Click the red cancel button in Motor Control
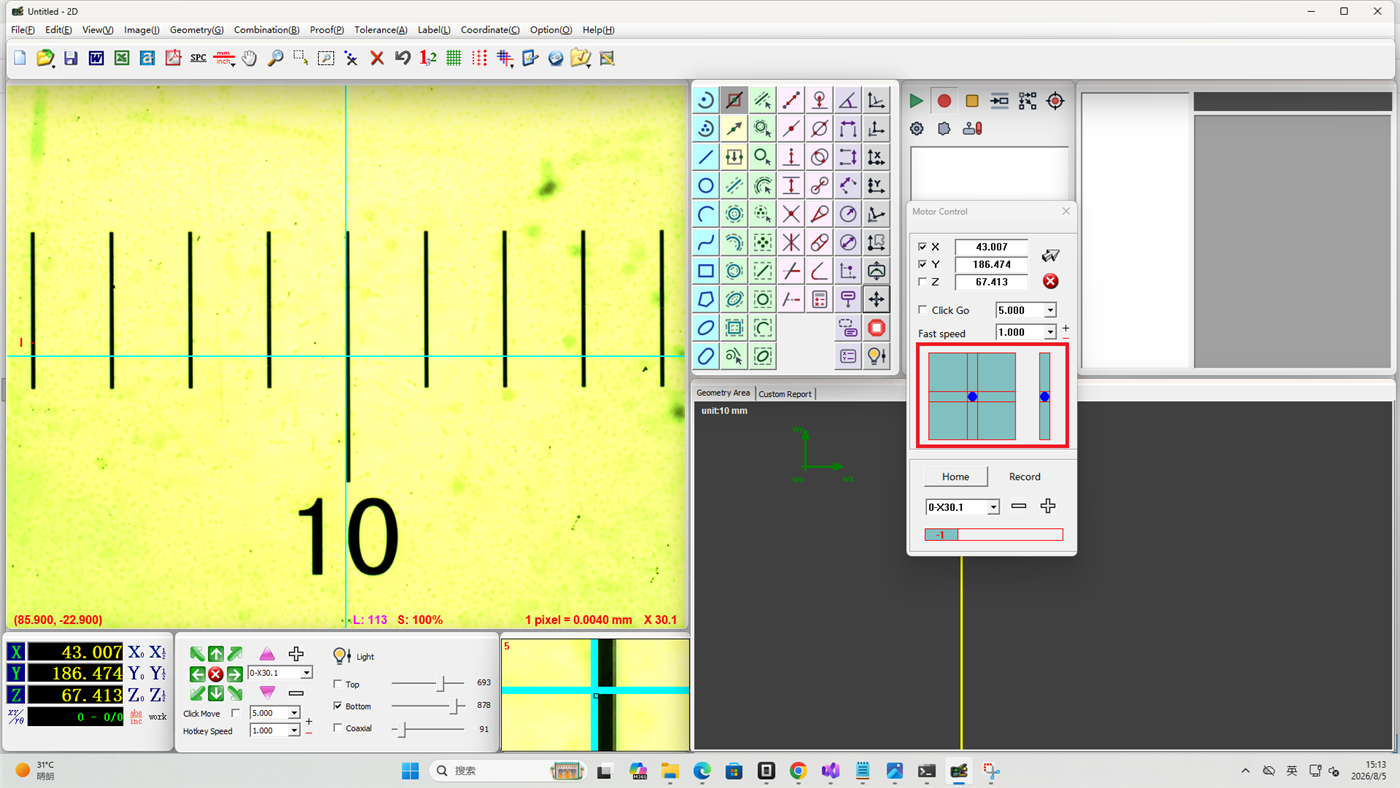The height and width of the screenshot is (788, 1400). (x=1050, y=281)
